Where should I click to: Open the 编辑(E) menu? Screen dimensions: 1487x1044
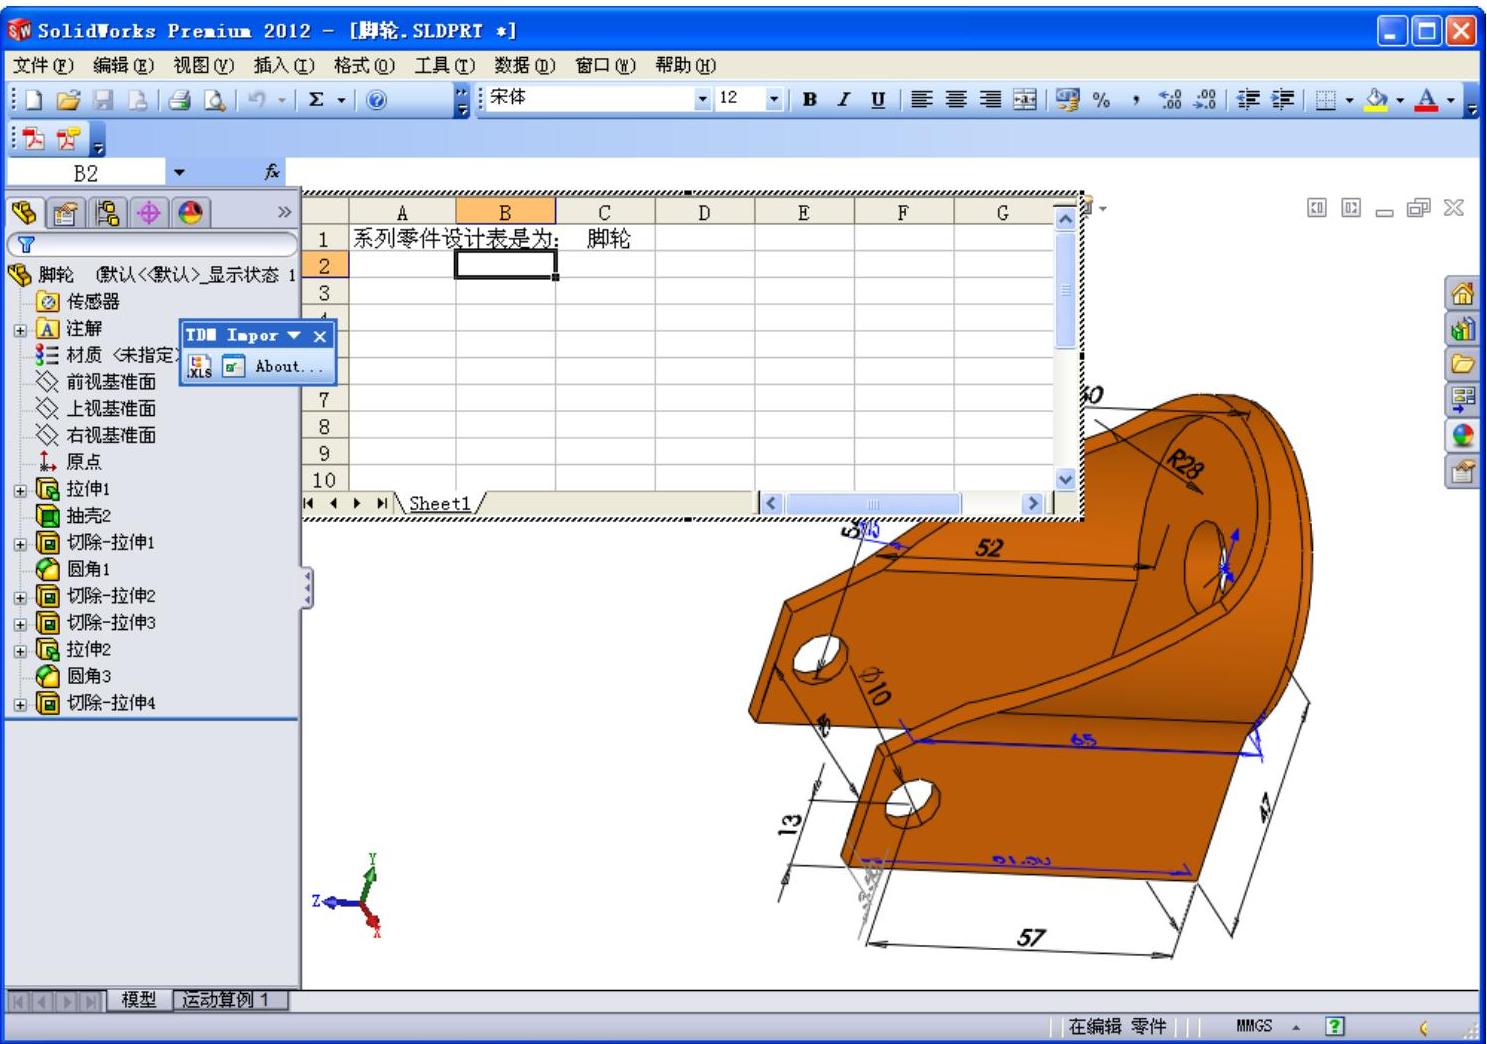123,65
